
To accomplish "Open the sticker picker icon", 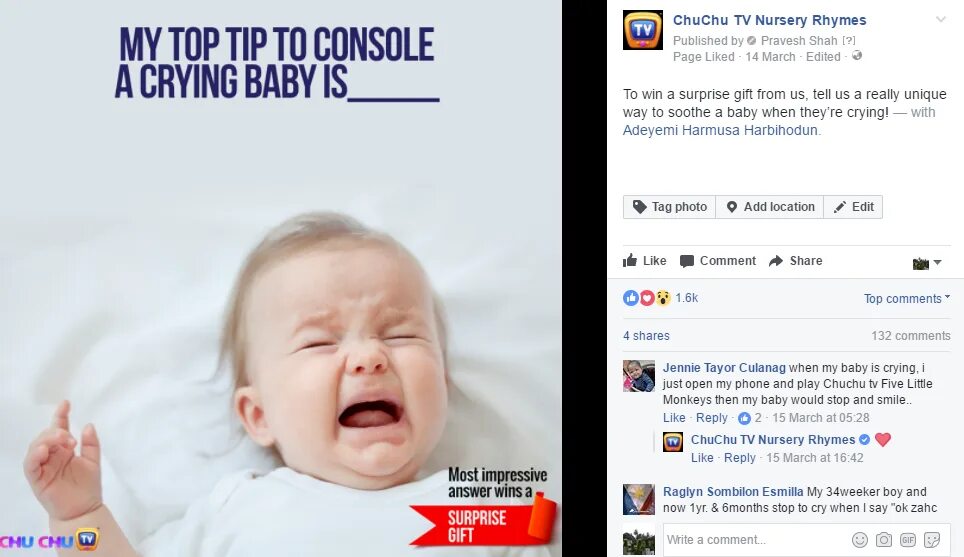I will pyautogui.click(x=932, y=540).
